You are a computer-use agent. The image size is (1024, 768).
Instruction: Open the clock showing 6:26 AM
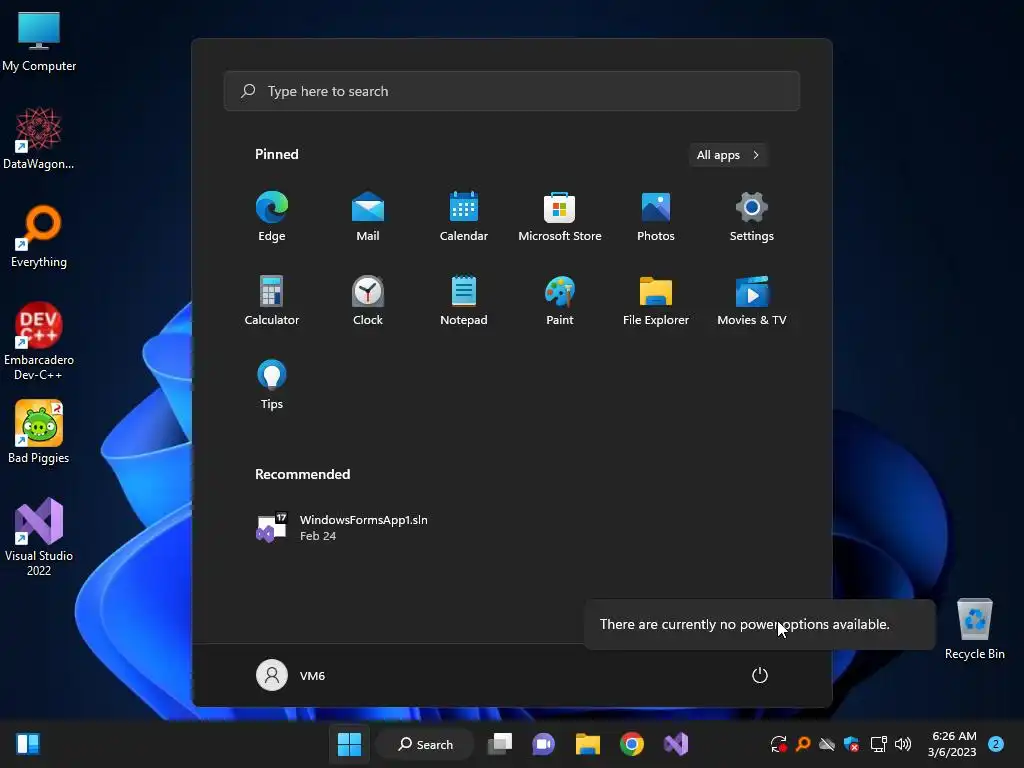click(953, 744)
